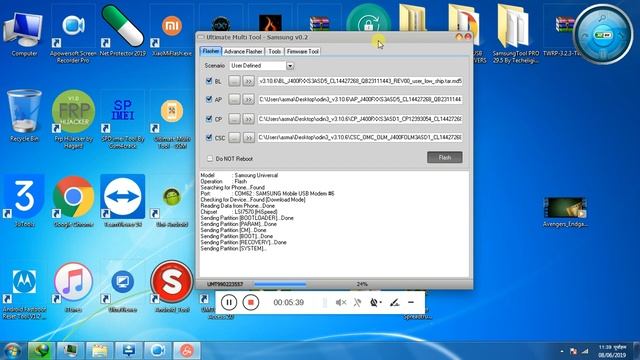Image resolution: width=640 pixels, height=360 pixels.
Task: Click the >> button in CP row
Action: pyautogui.click(x=248, y=119)
